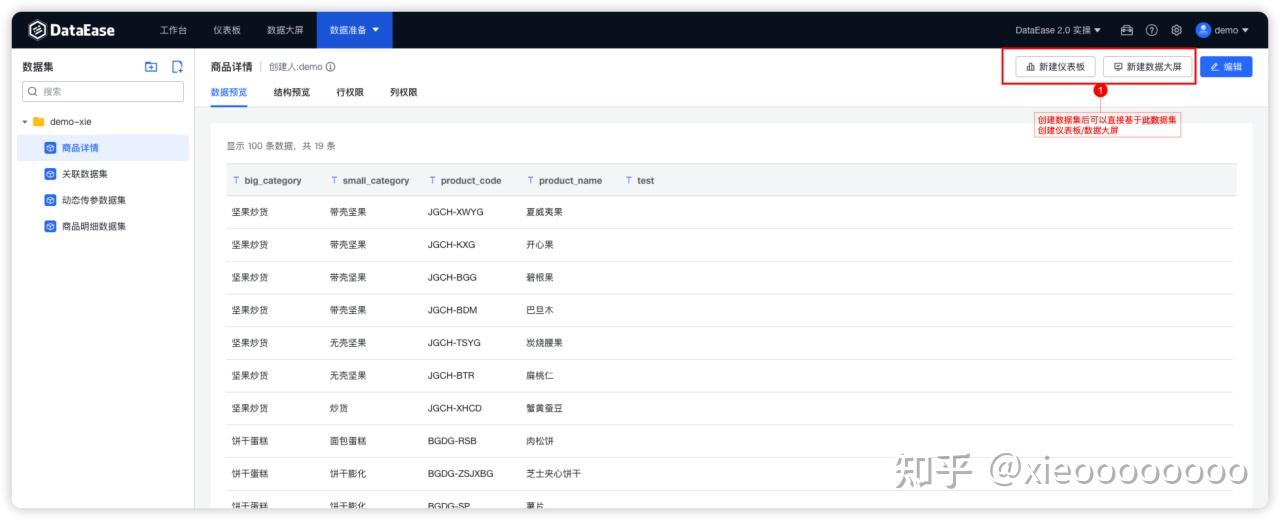This screenshot has height=520, width=1280.
Task: Click the 新建仪表板 button
Action: point(1056,66)
